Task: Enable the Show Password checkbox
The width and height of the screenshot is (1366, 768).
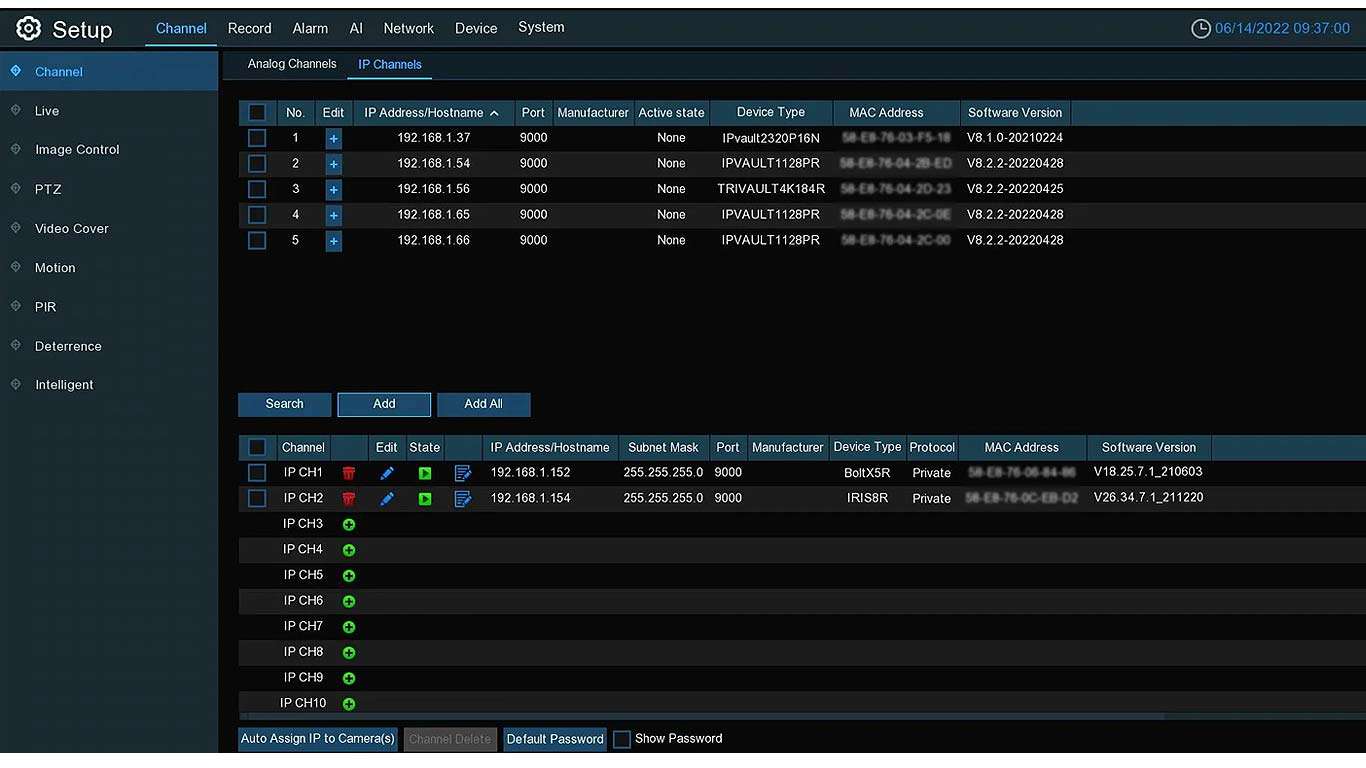Action: 622,739
